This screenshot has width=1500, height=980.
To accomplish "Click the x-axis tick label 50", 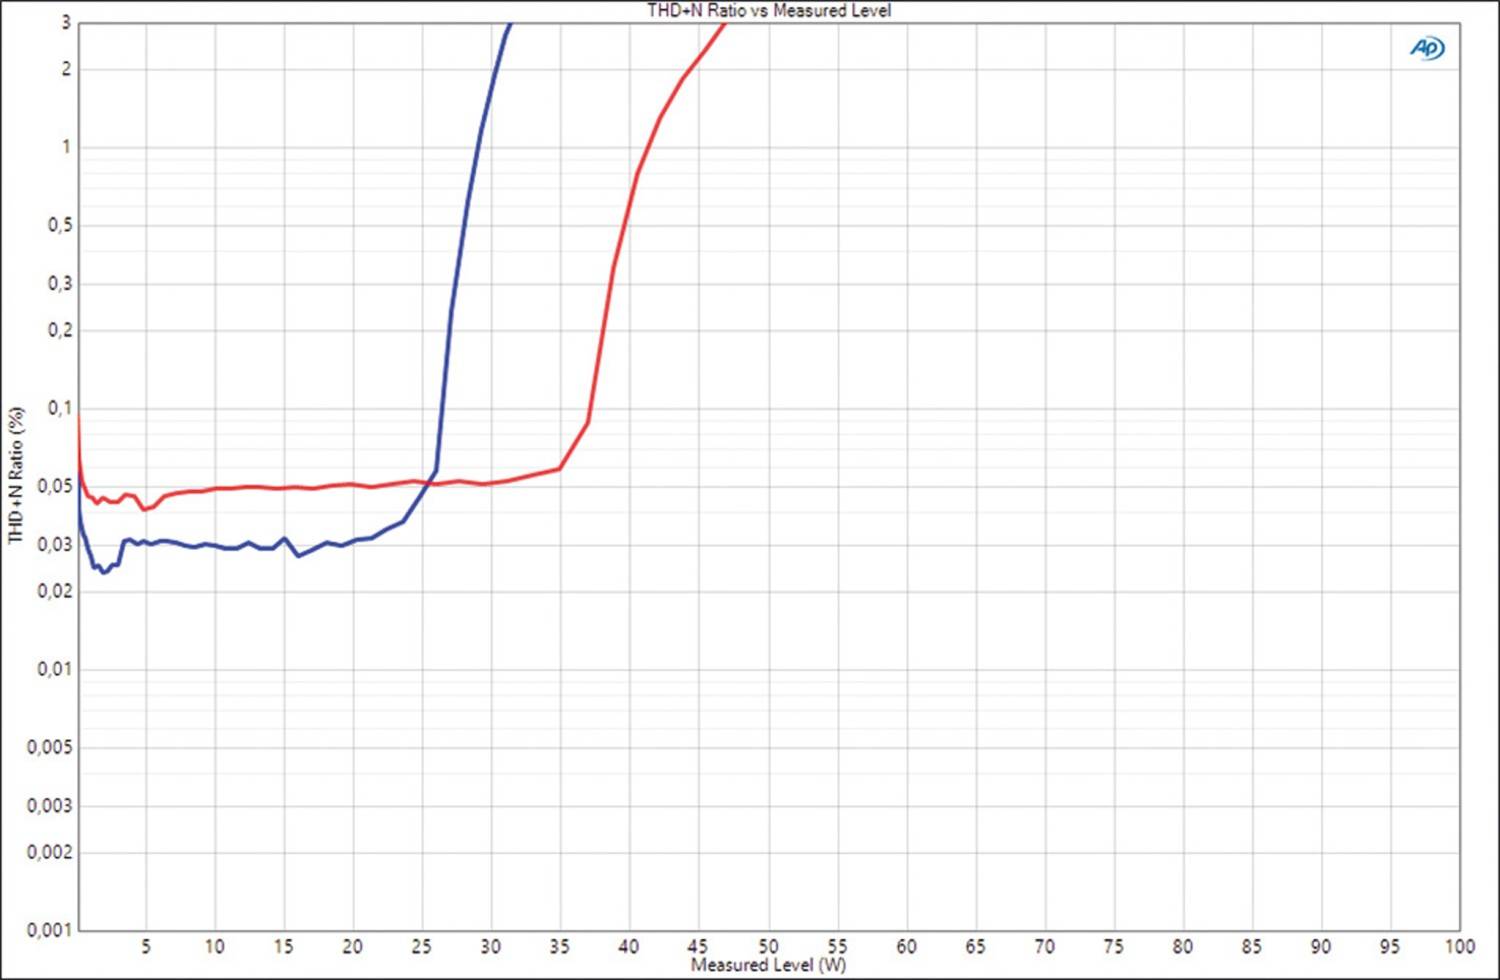I will (768, 946).
